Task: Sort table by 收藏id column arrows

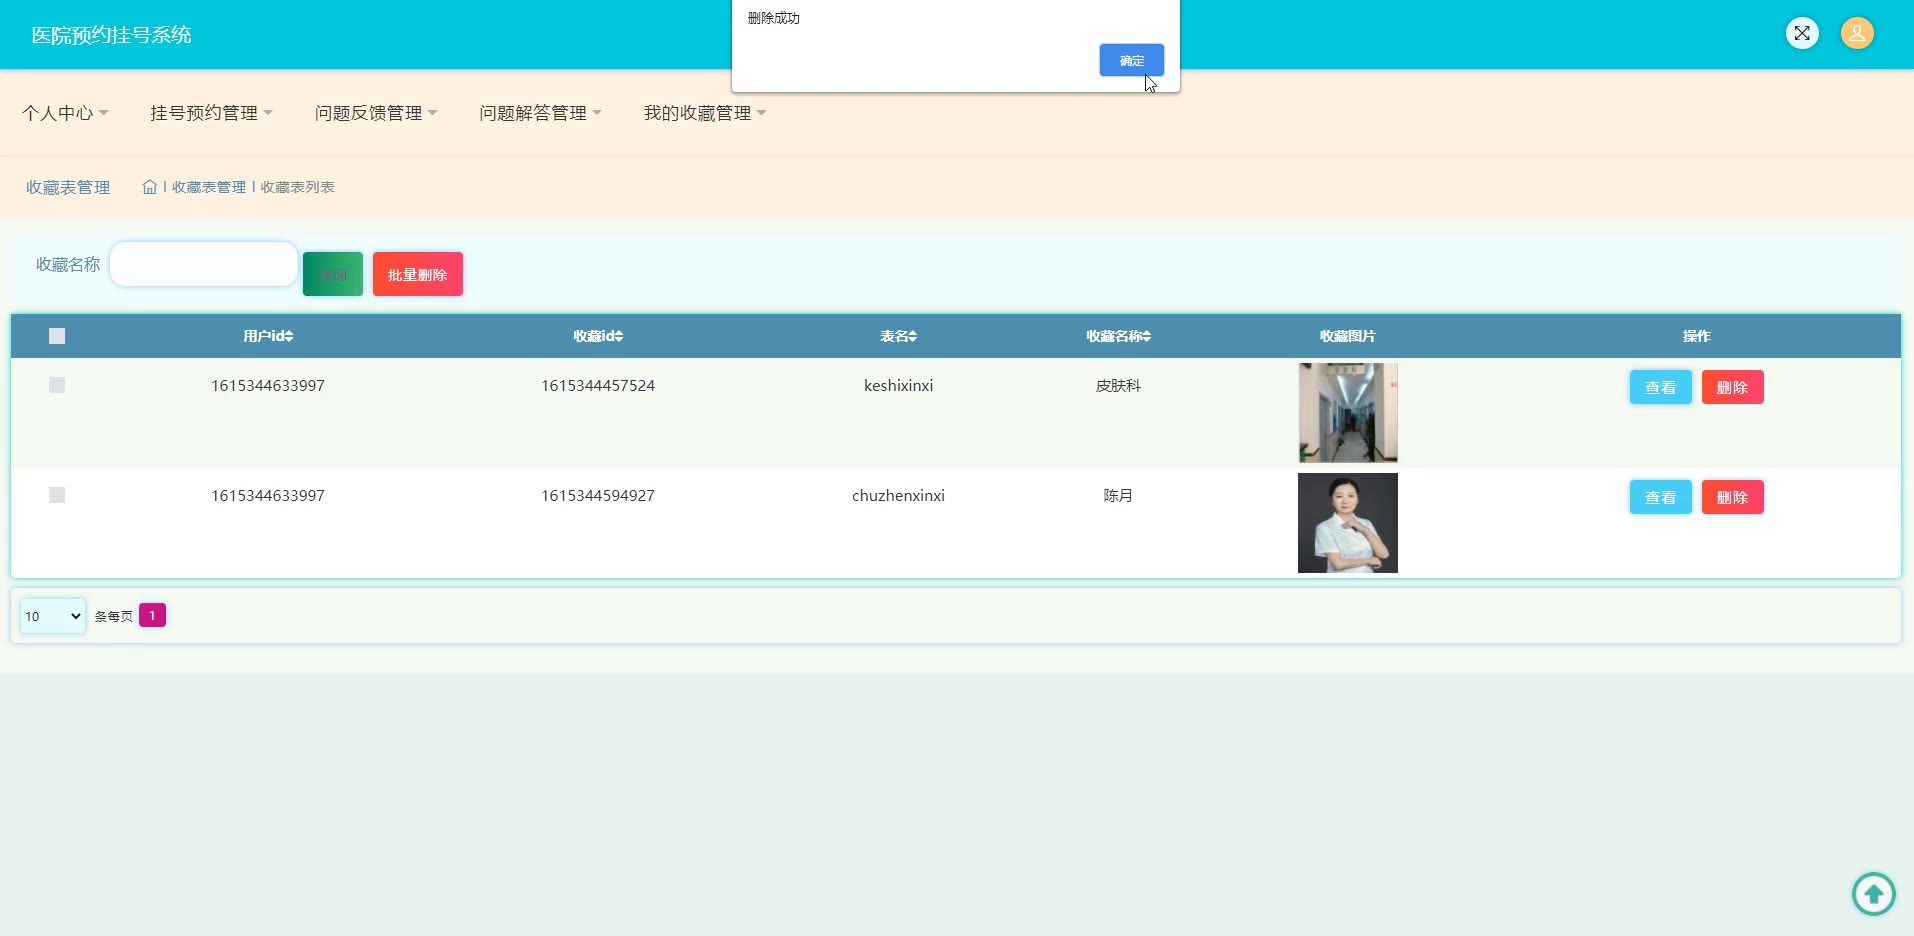Action: (618, 336)
